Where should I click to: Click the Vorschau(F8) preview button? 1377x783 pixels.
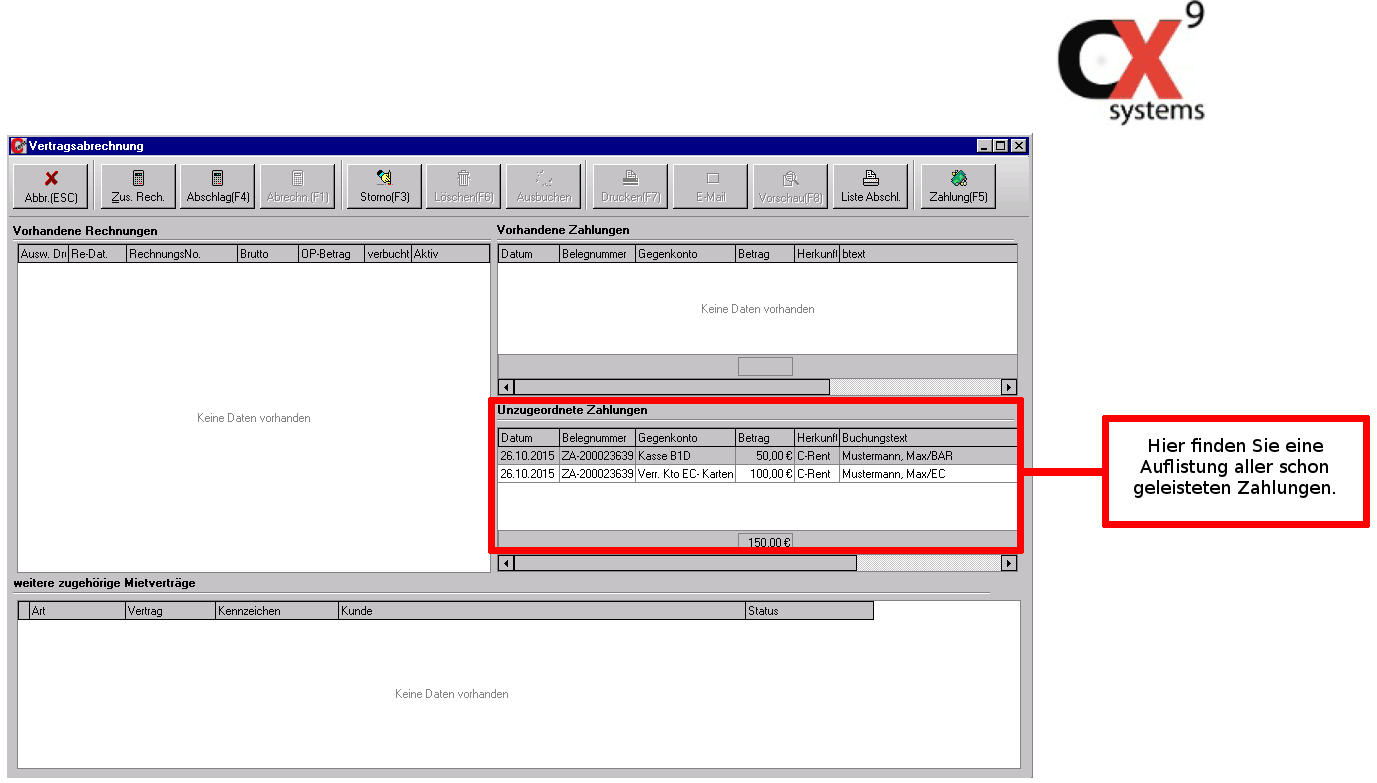tap(790, 186)
